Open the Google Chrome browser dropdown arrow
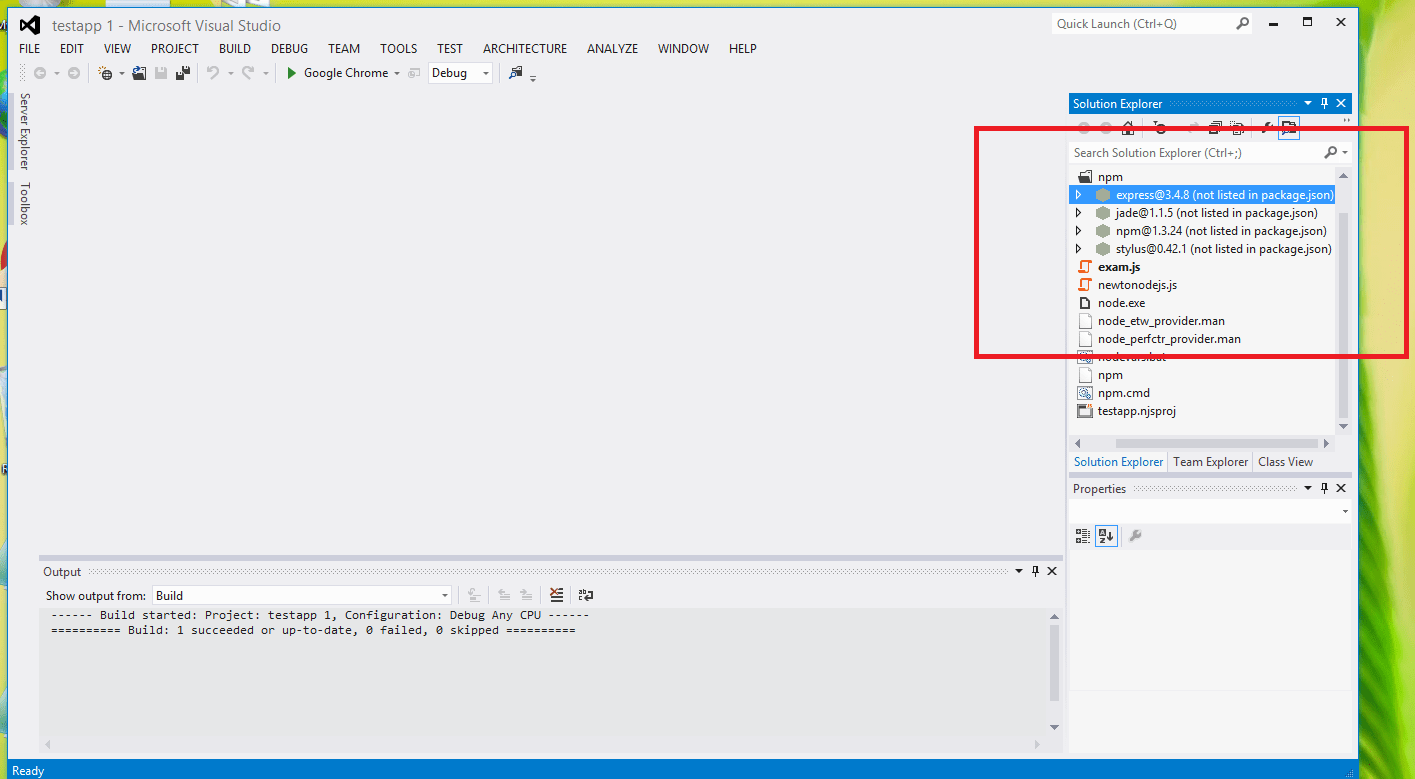Image resolution: width=1415 pixels, height=779 pixels. pyautogui.click(x=397, y=73)
